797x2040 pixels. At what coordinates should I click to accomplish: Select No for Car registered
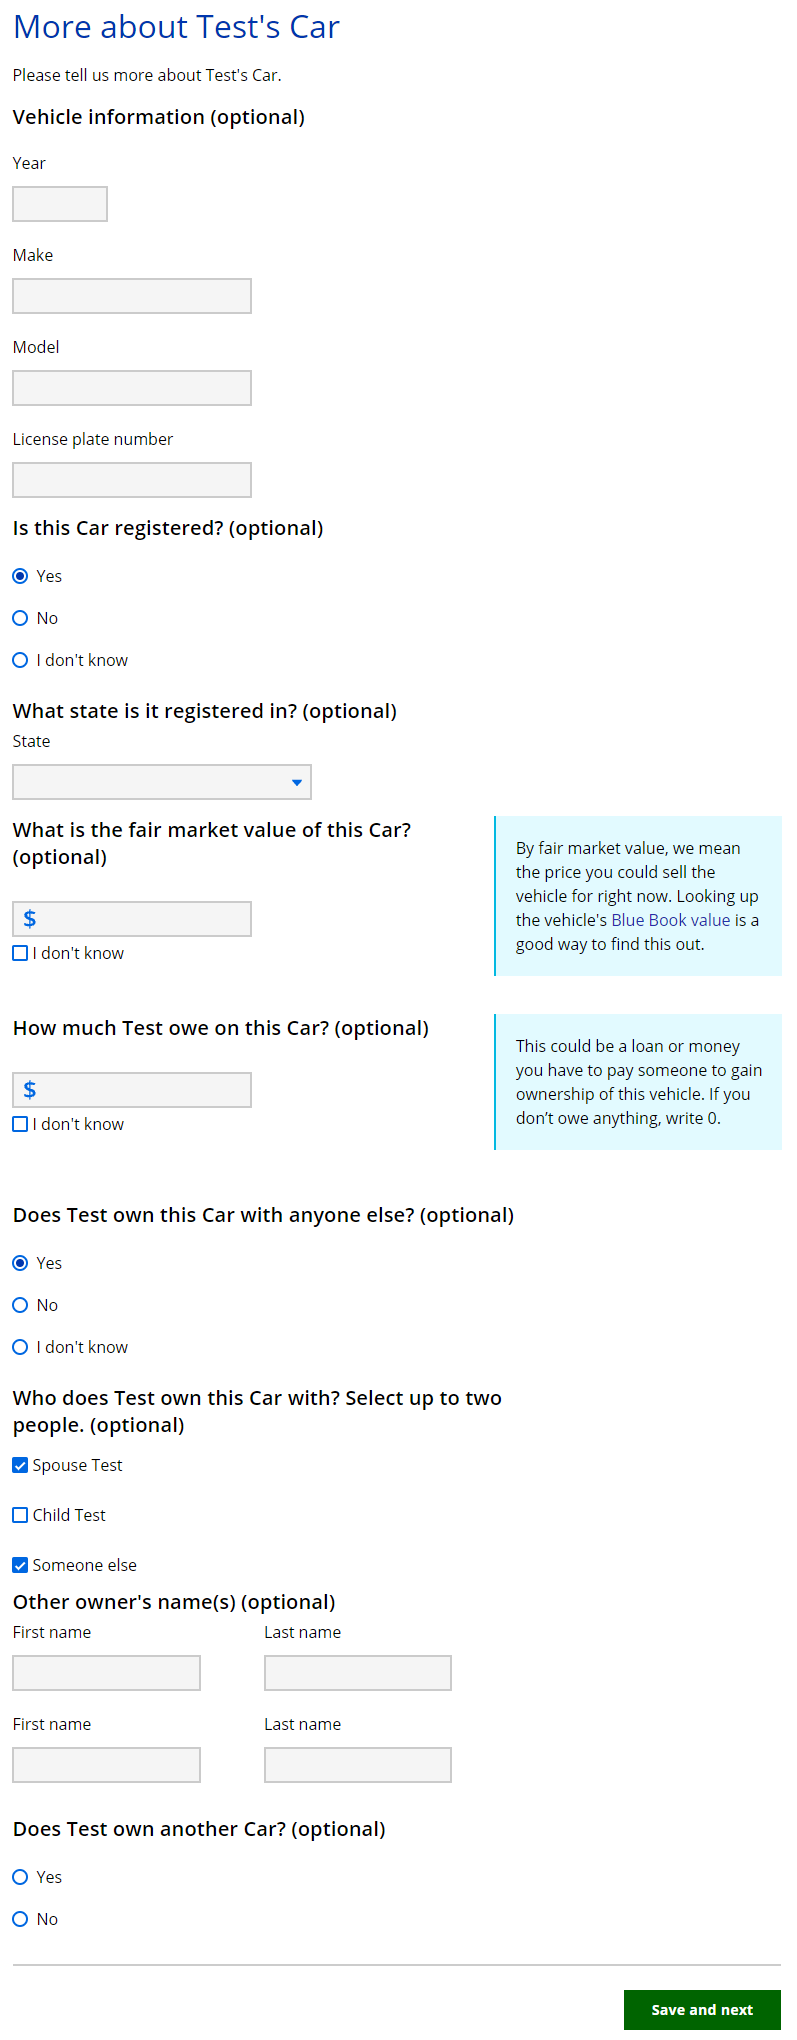click(x=20, y=618)
